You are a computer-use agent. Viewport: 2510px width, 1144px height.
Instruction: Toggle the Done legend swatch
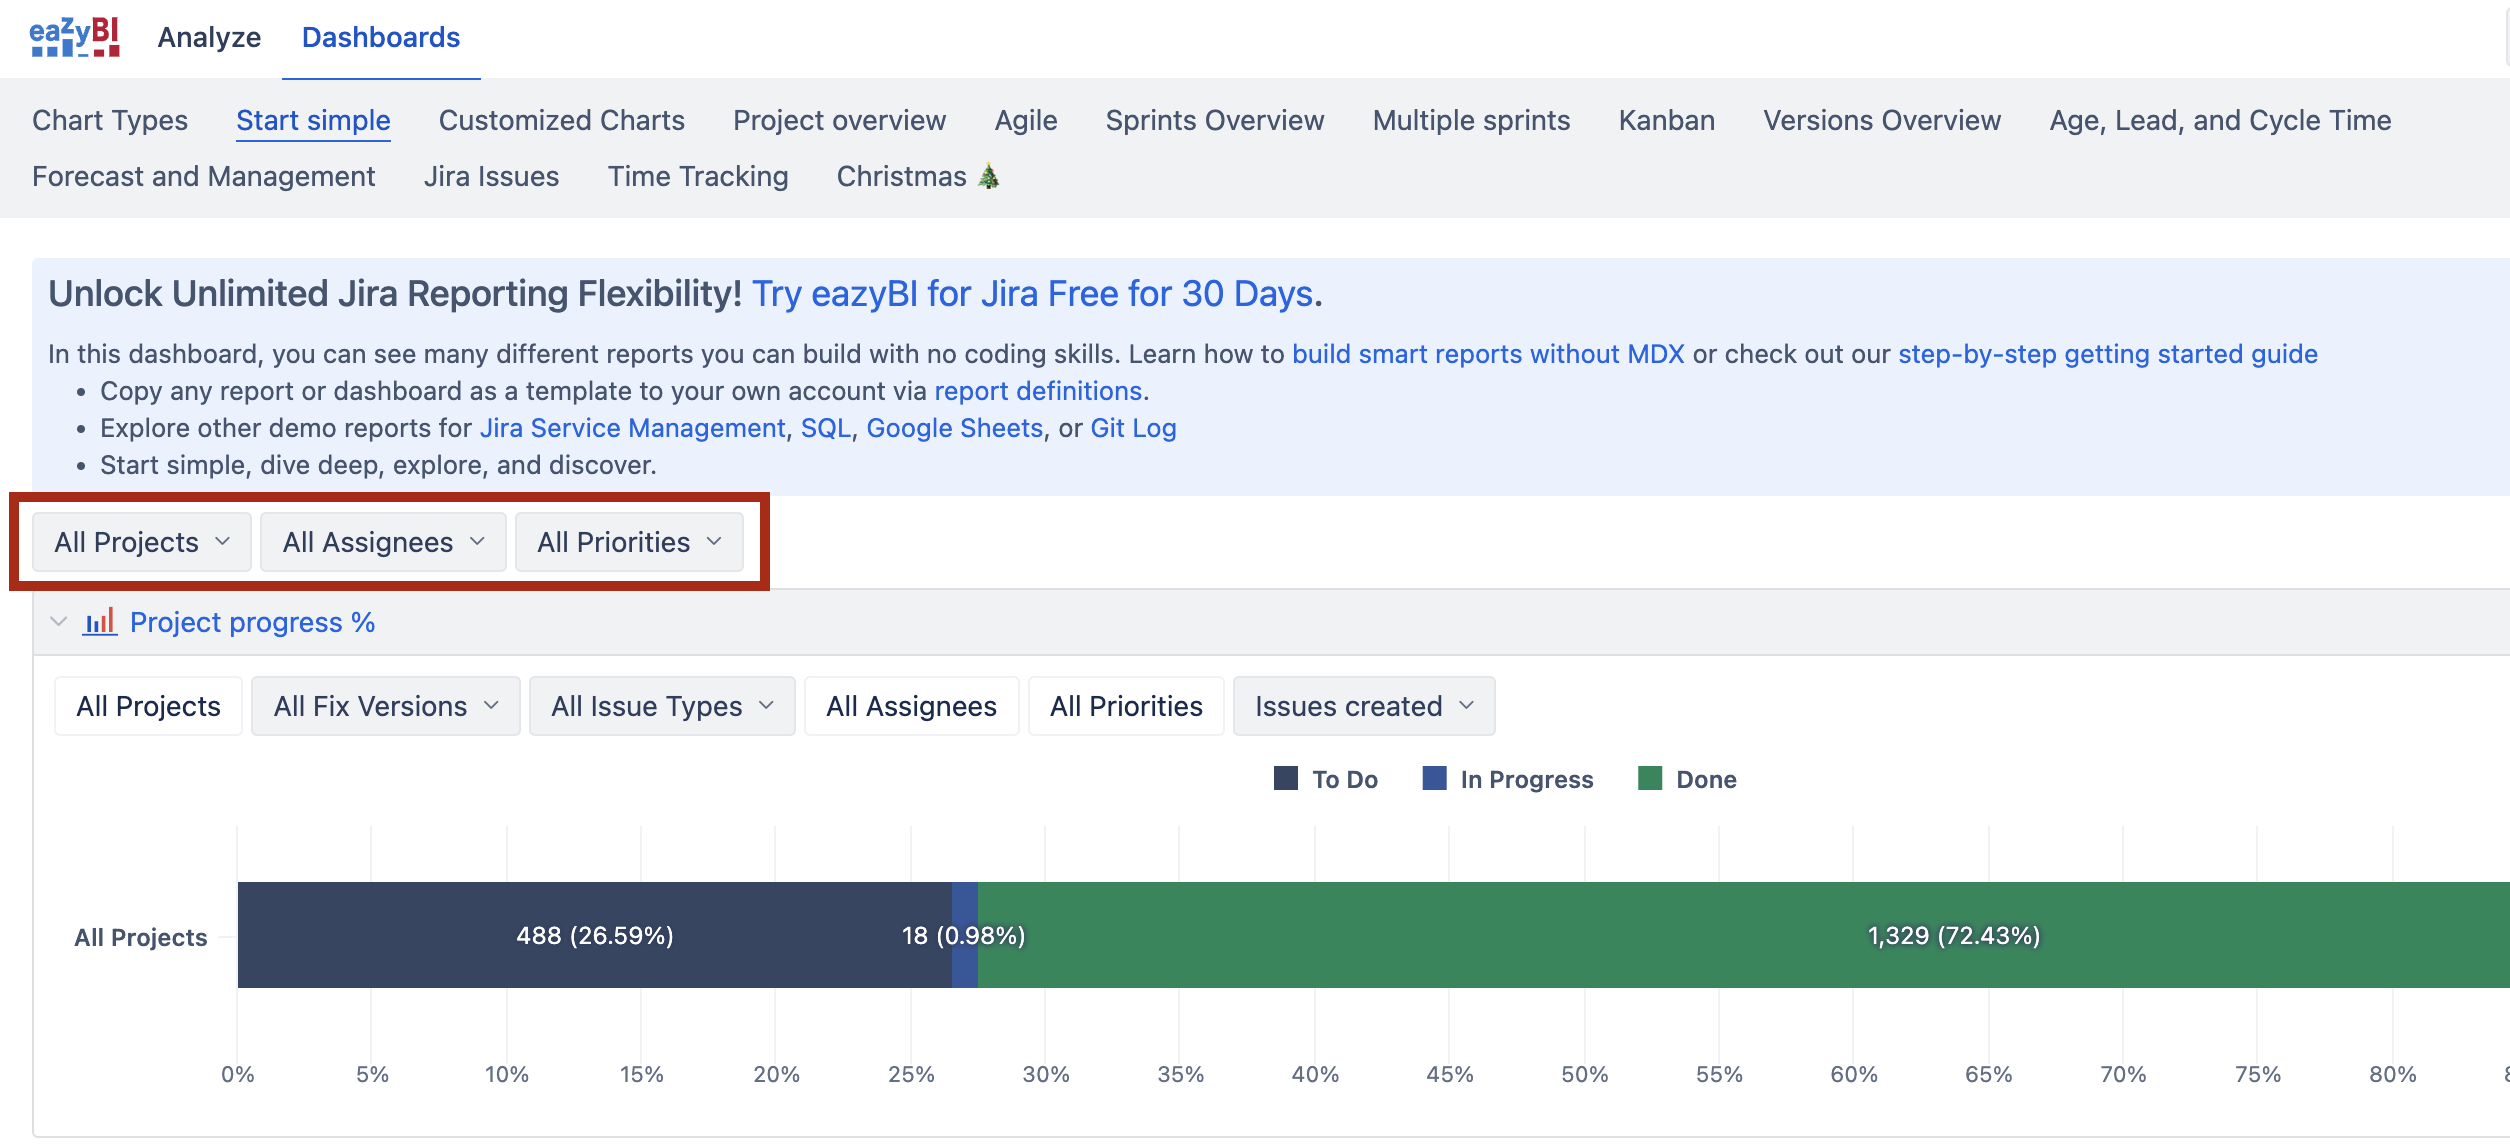(1650, 779)
